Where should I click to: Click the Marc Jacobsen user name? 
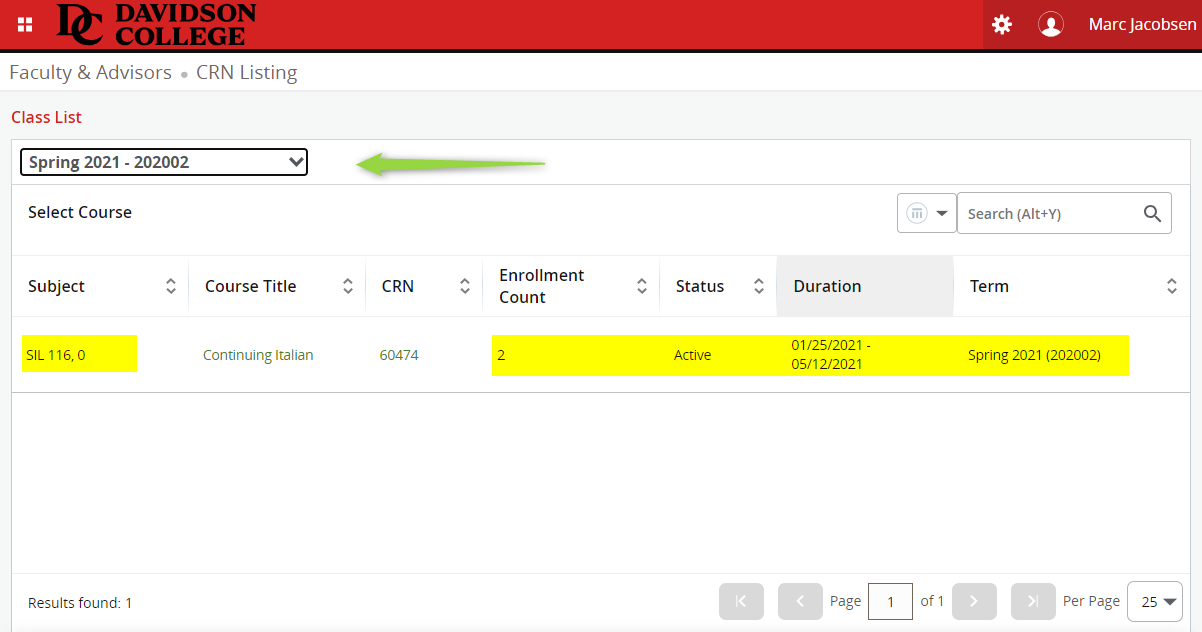pyautogui.click(x=1142, y=24)
